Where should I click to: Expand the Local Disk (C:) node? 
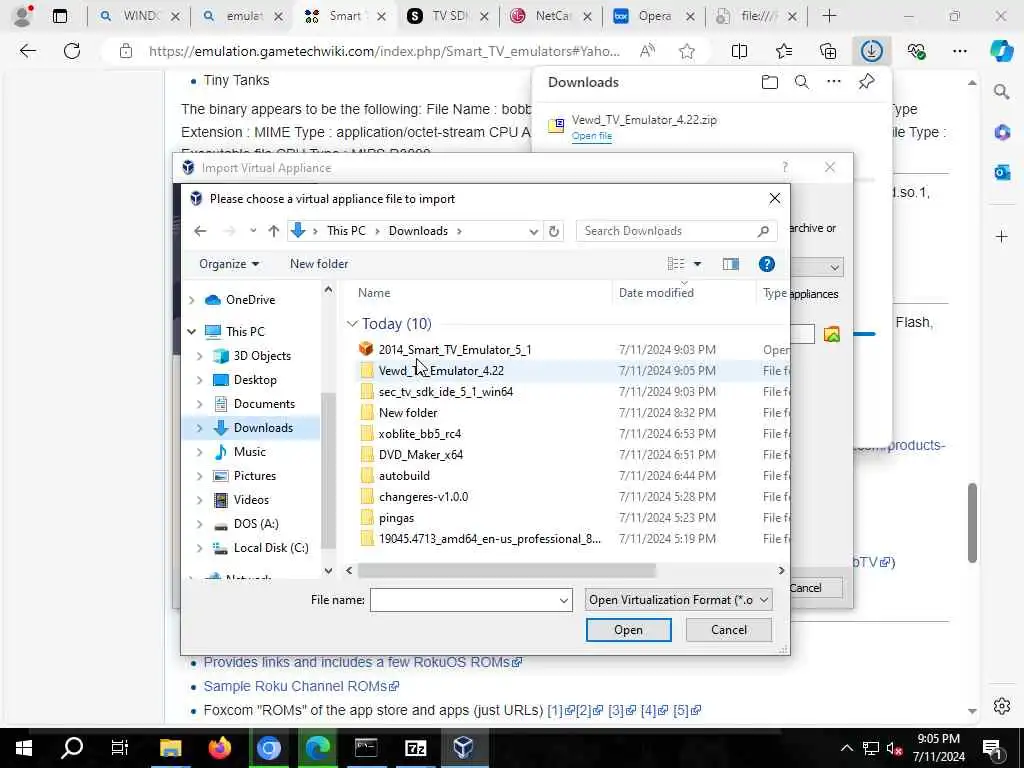click(200, 549)
